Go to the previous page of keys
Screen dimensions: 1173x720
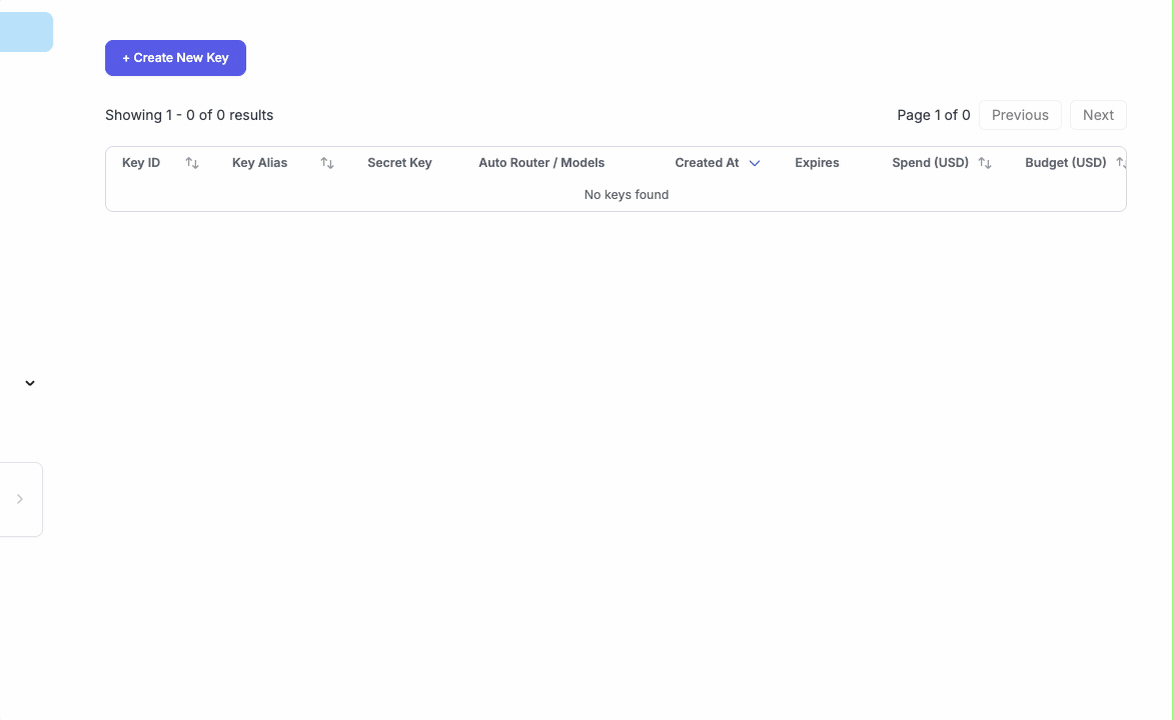(1019, 114)
